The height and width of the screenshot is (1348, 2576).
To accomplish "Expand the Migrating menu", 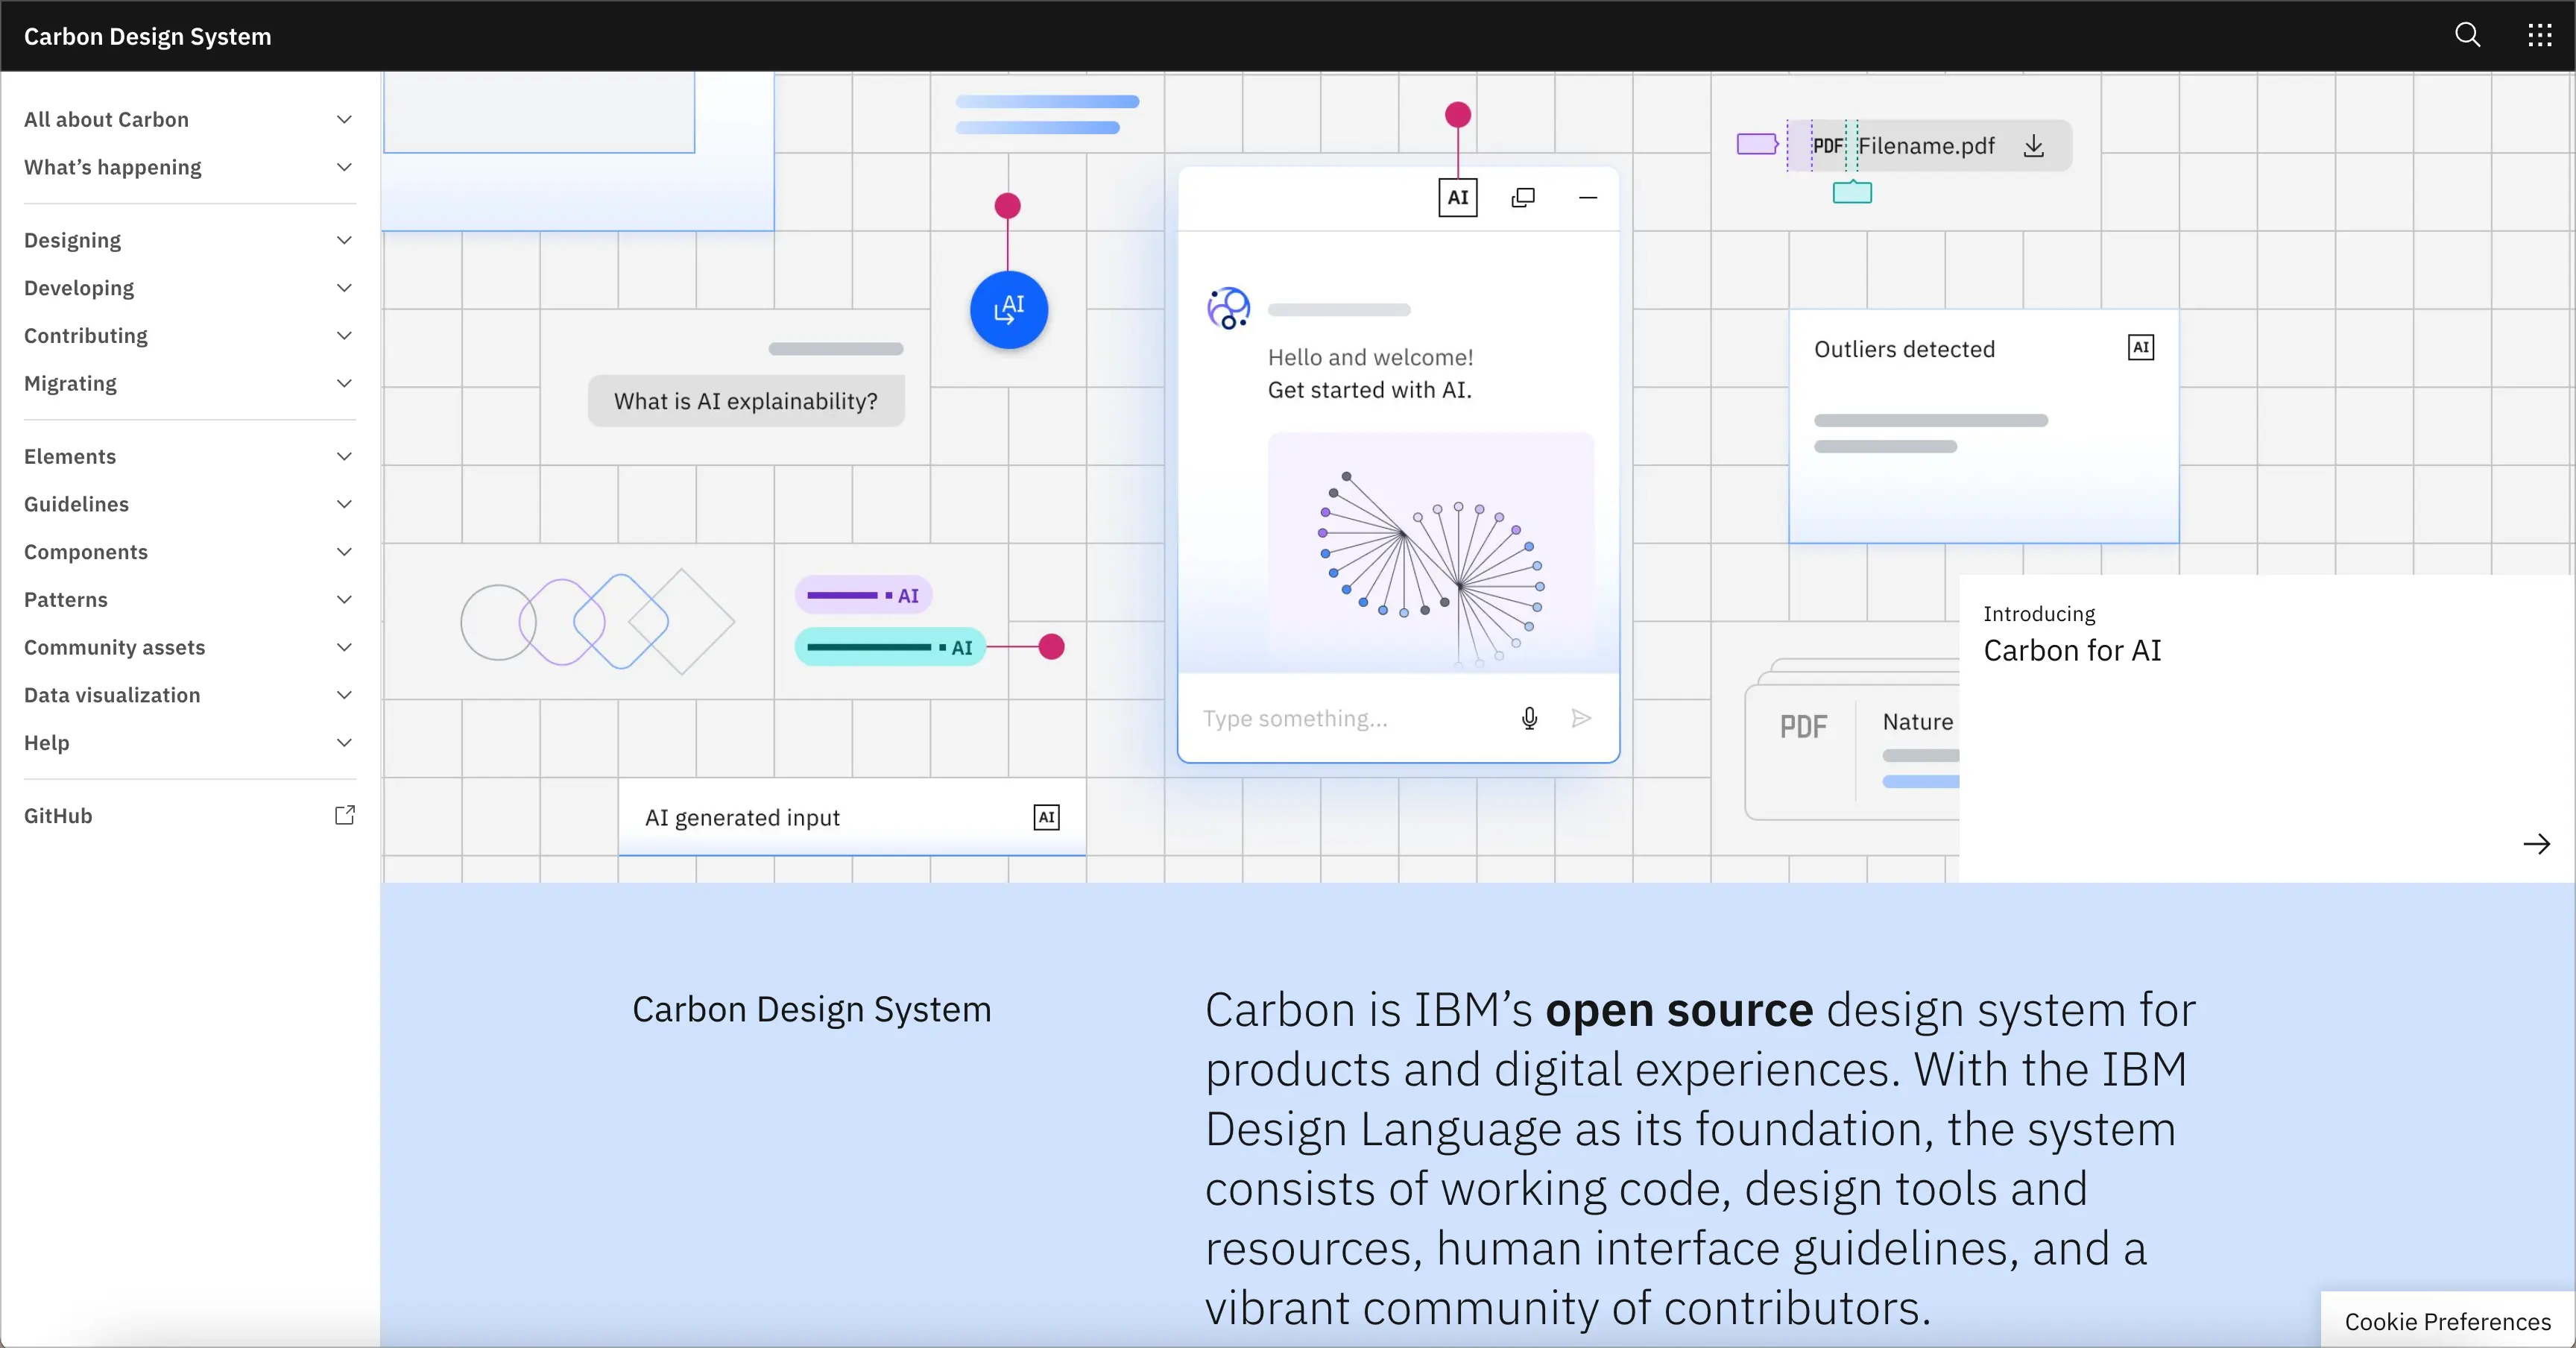I will 189,383.
